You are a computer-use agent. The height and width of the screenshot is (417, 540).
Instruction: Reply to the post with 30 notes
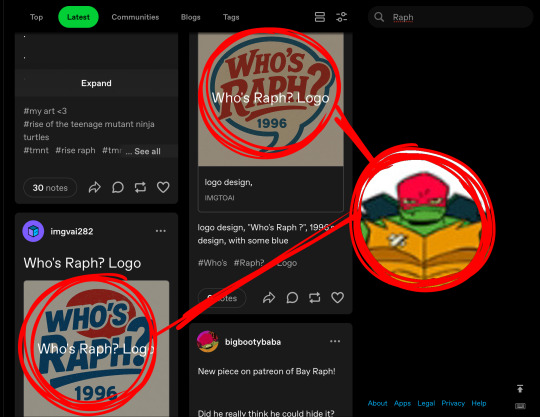click(117, 187)
